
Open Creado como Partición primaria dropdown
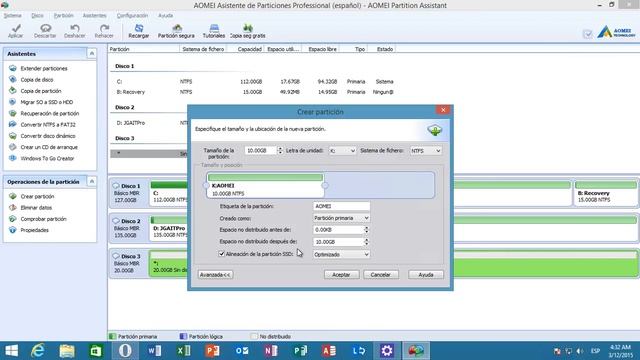click(341, 218)
